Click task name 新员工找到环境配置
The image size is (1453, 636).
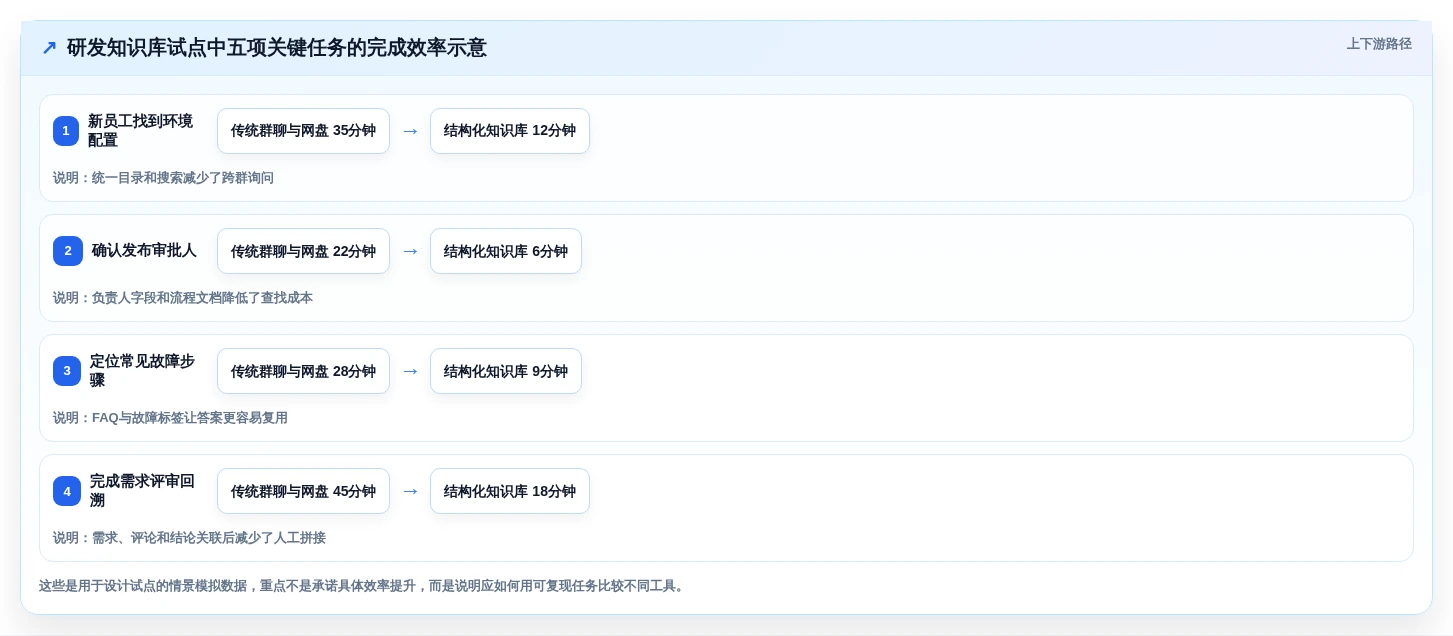[140, 131]
